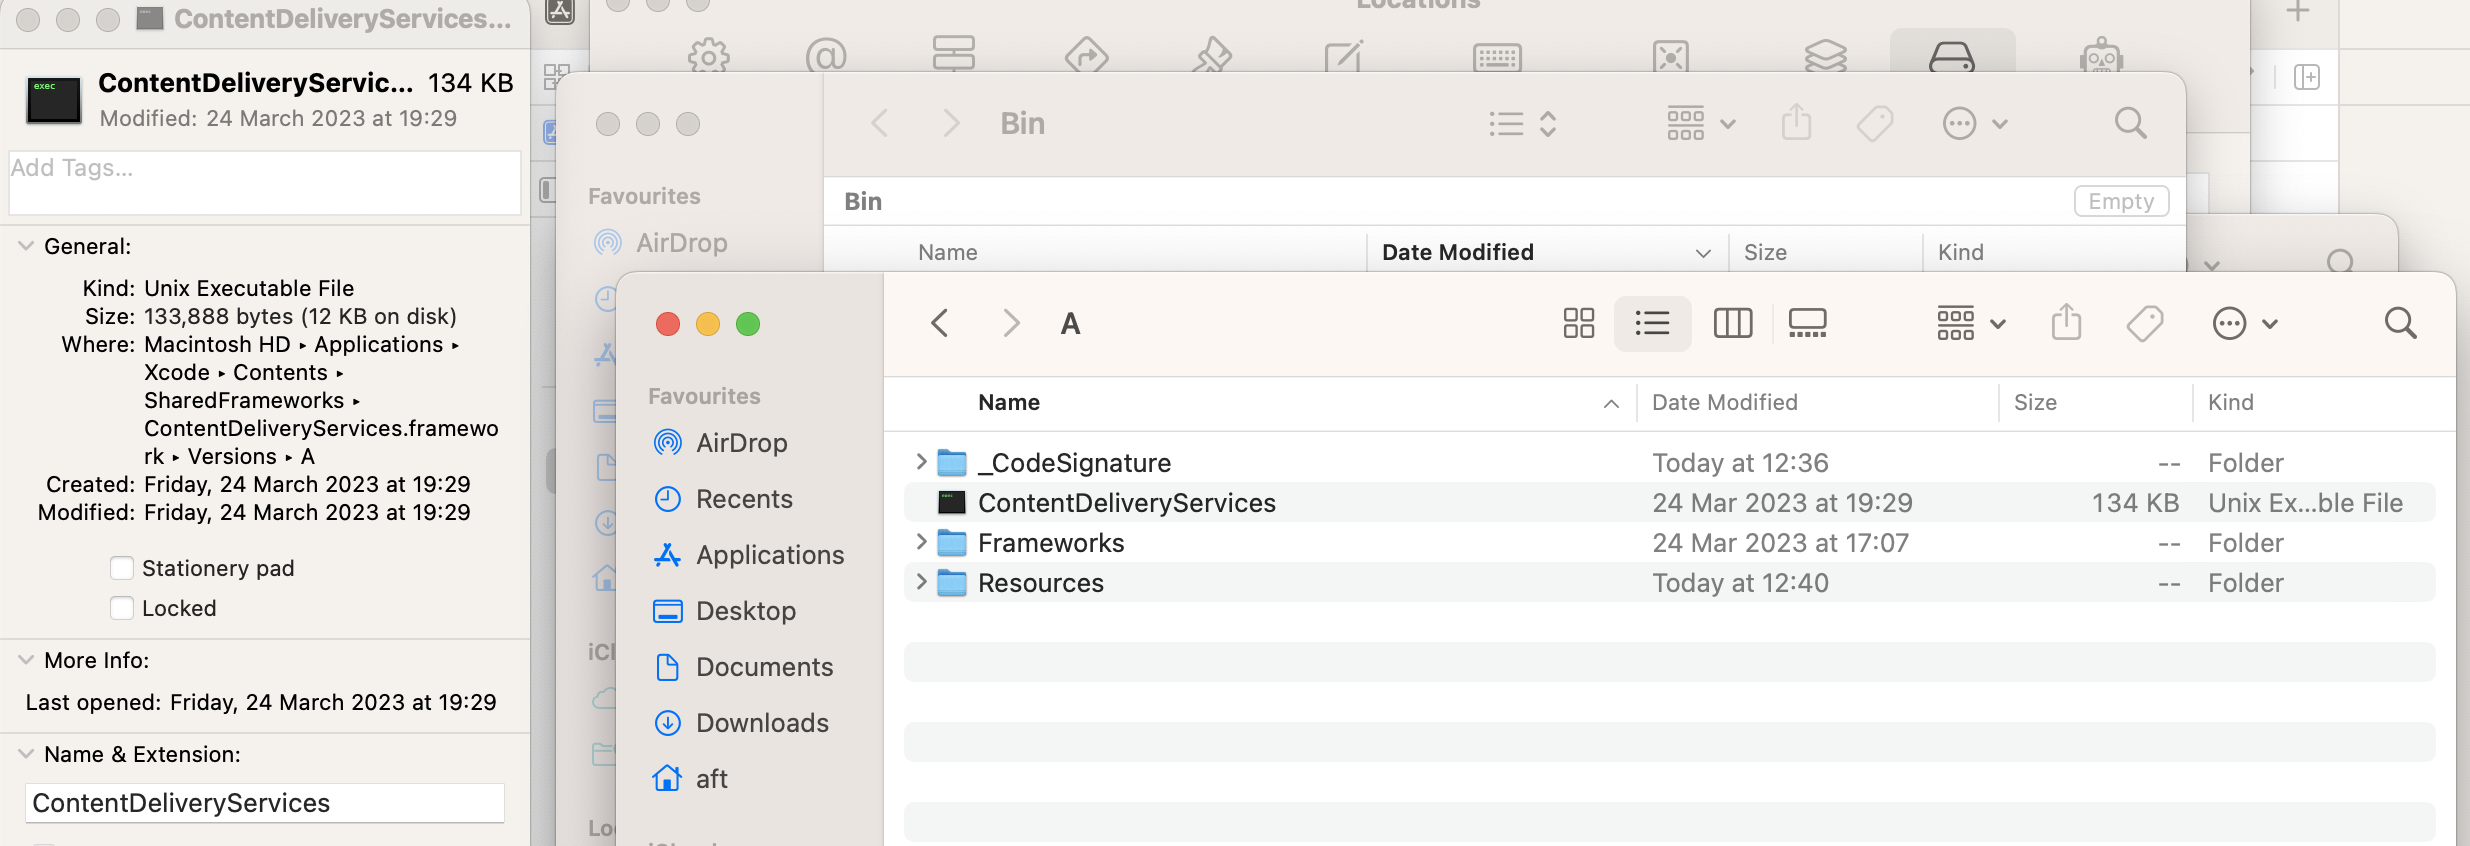Switch to column view in A window
This screenshot has width=2470, height=846.
1733,323
